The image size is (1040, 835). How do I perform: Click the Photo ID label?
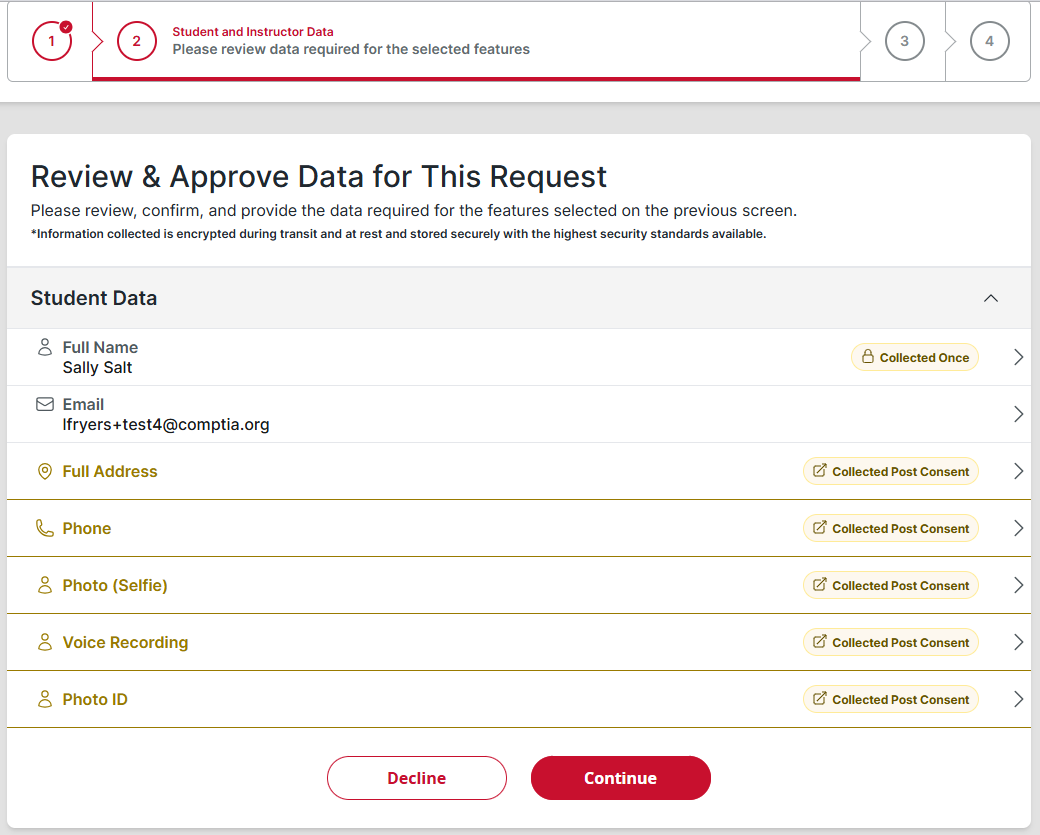(x=95, y=700)
